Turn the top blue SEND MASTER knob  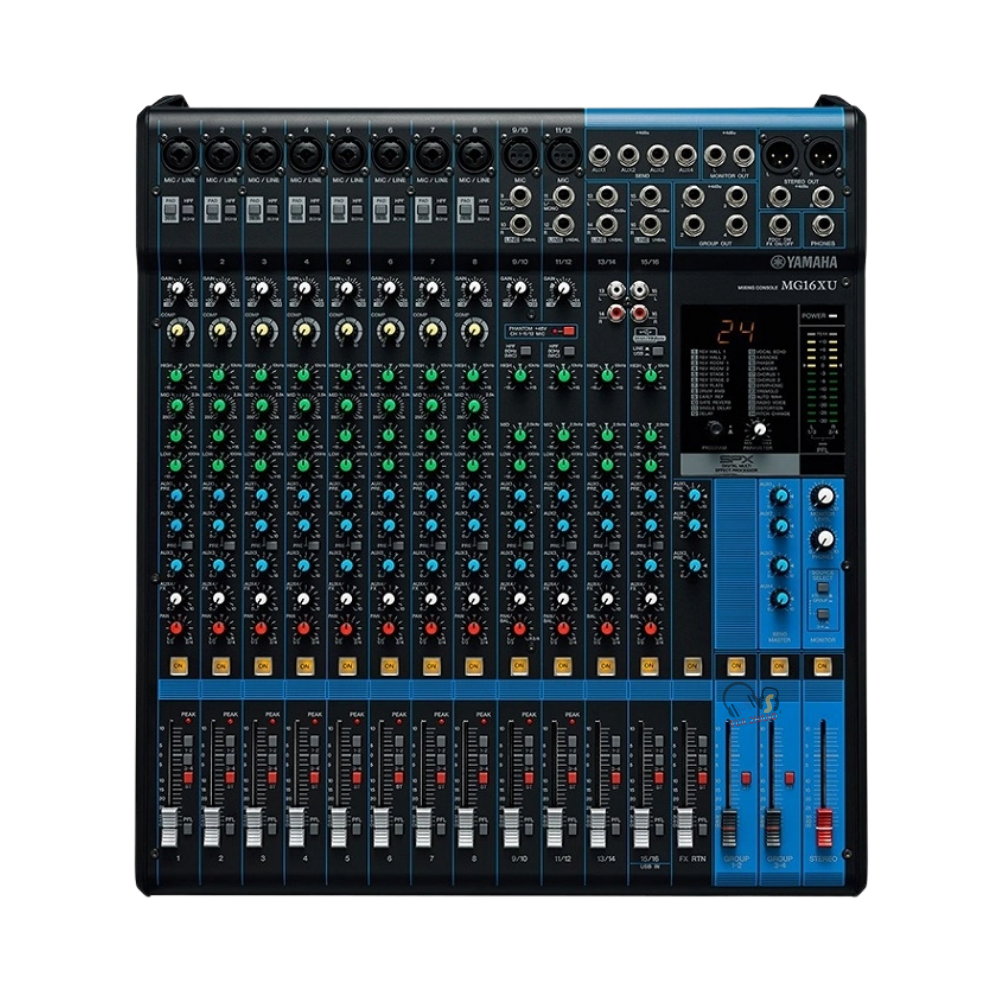point(779,496)
